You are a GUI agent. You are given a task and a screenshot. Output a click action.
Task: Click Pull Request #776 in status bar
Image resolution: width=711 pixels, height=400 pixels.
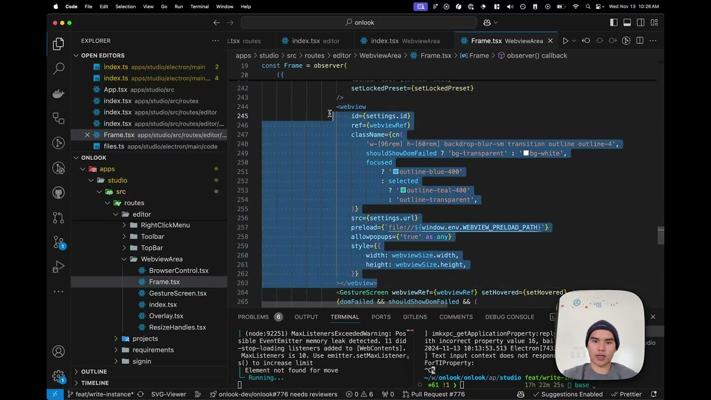point(433,394)
